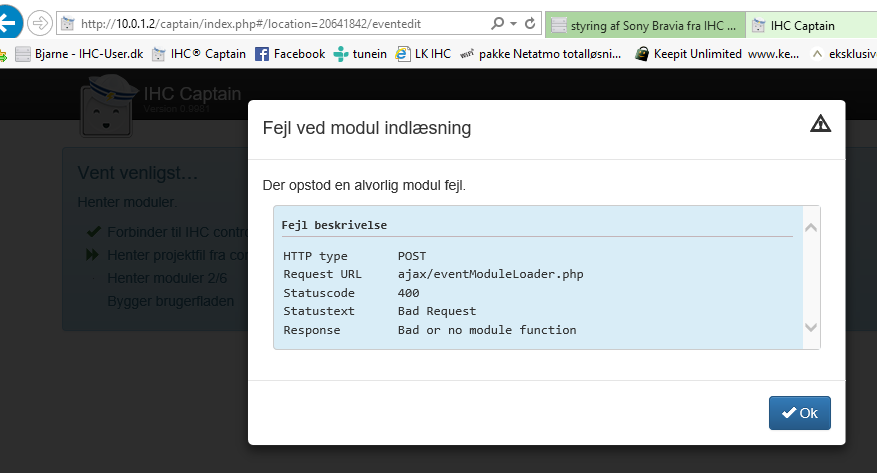Open the IHC® Captain bookmark

coord(198,54)
